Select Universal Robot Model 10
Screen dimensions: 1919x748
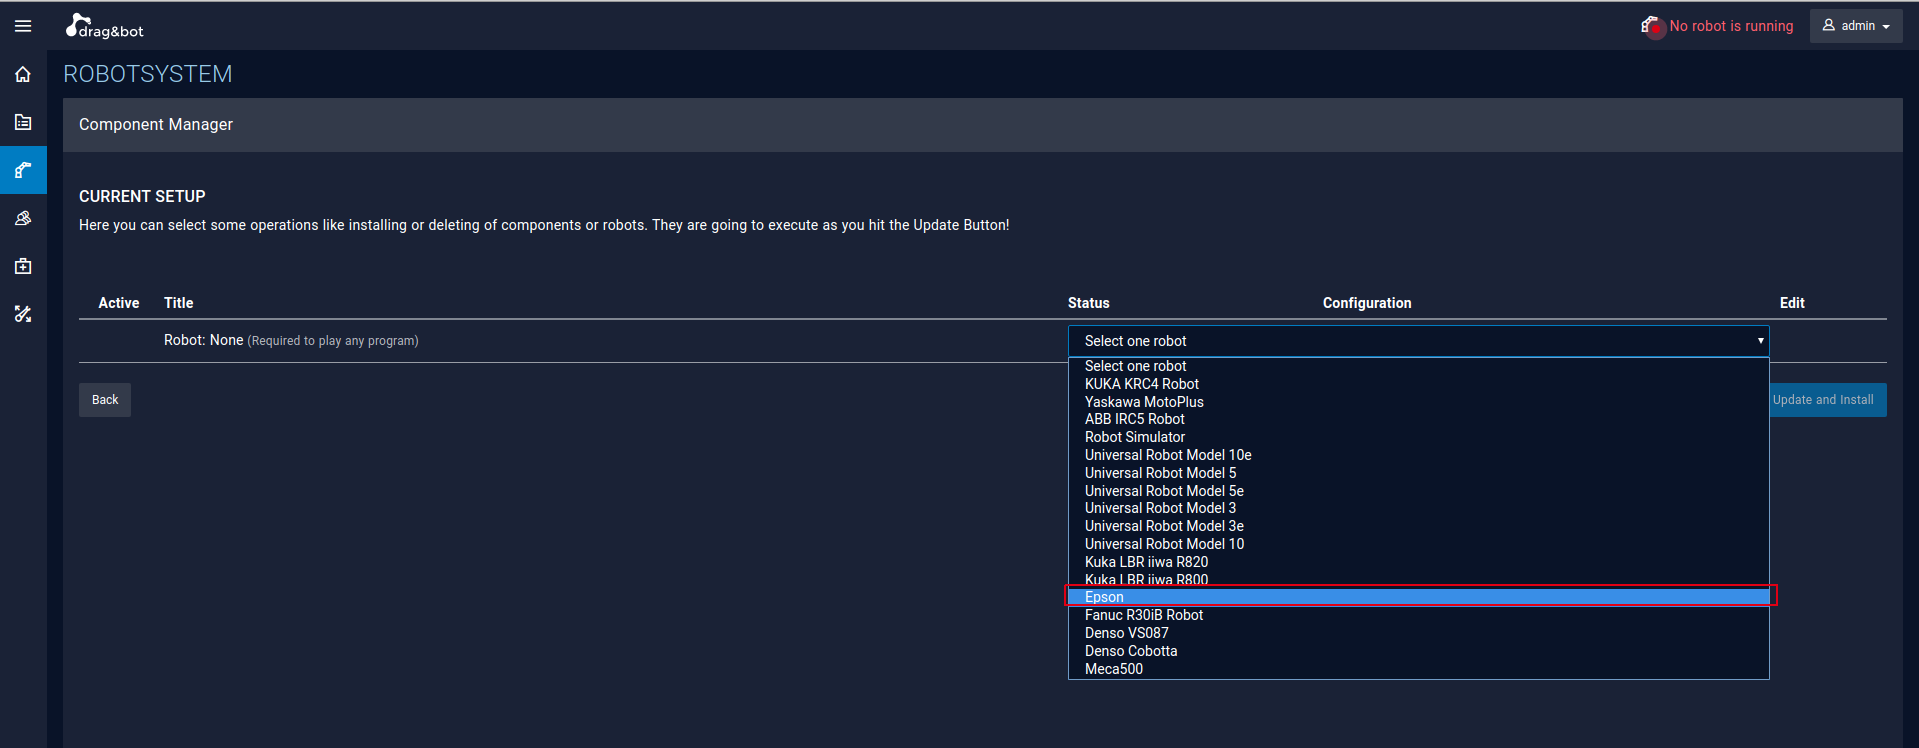tap(1418, 544)
